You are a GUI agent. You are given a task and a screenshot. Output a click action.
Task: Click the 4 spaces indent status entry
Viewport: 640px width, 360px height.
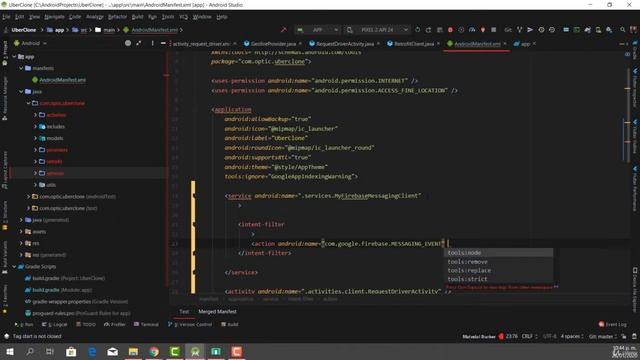tap(572, 336)
